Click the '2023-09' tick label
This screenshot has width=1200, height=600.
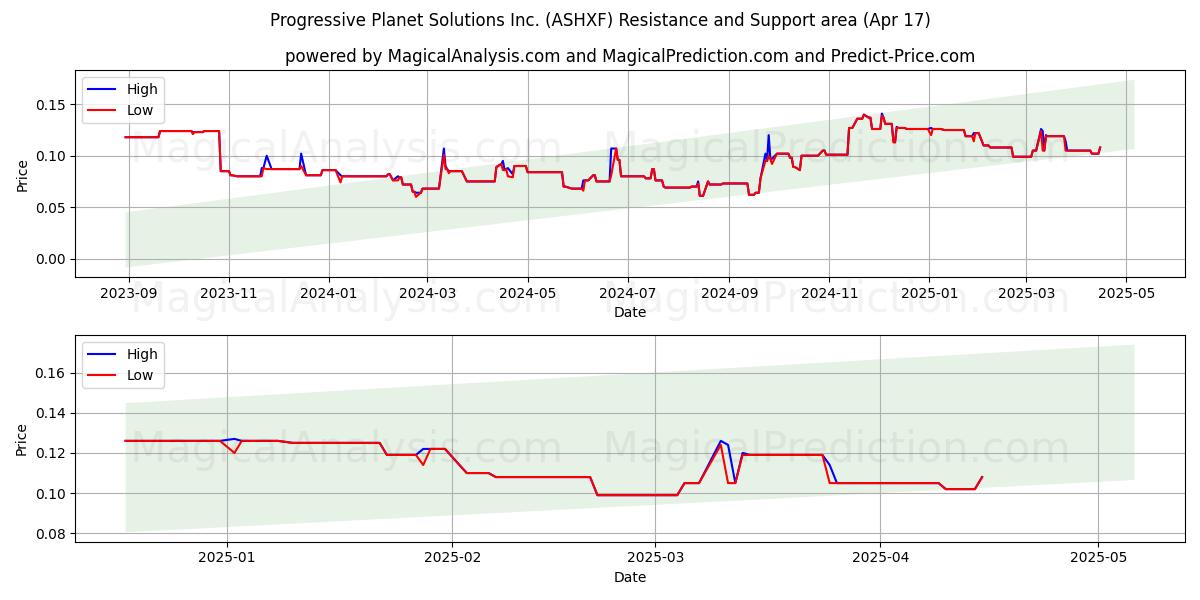tap(128, 292)
